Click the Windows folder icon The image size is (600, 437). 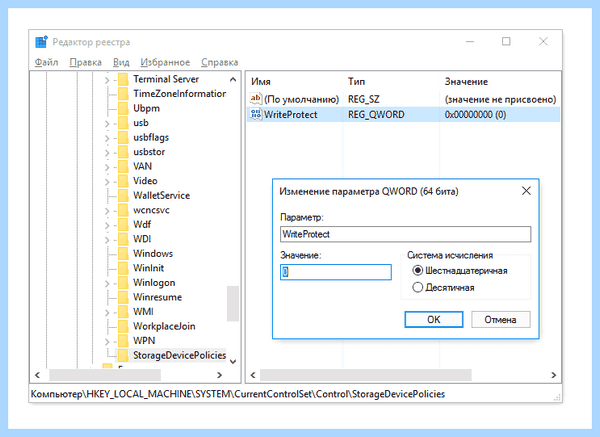[123, 254]
